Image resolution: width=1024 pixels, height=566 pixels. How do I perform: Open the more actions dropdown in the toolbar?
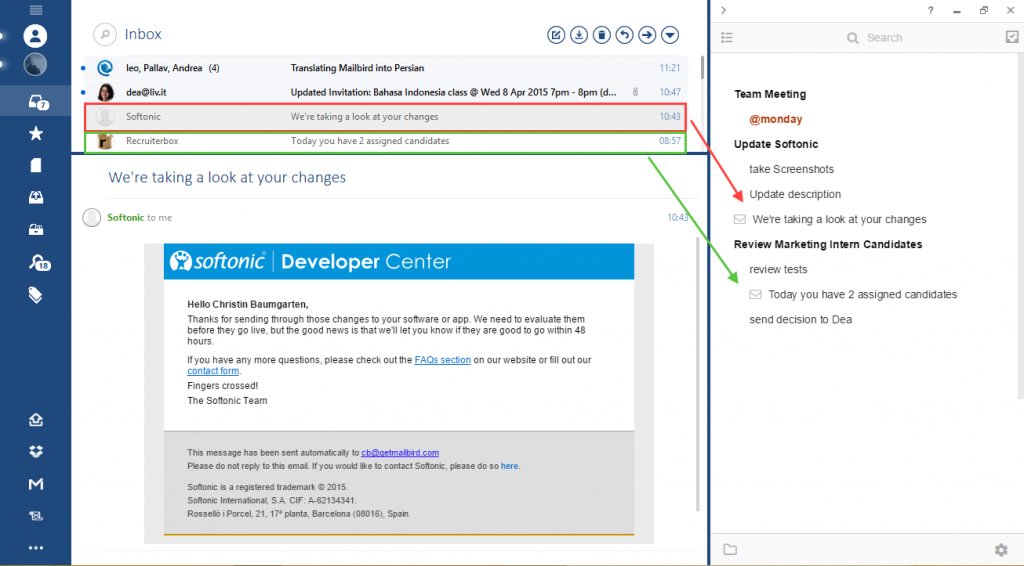coord(670,35)
